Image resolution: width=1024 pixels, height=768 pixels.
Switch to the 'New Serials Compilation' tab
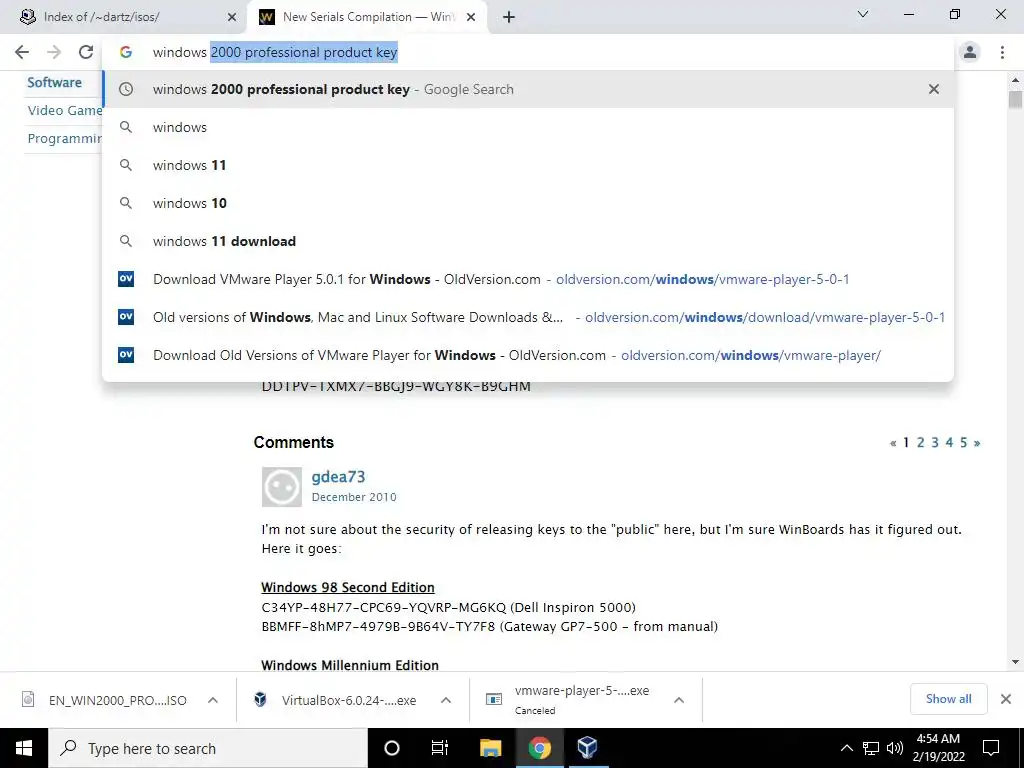click(x=366, y=17)
